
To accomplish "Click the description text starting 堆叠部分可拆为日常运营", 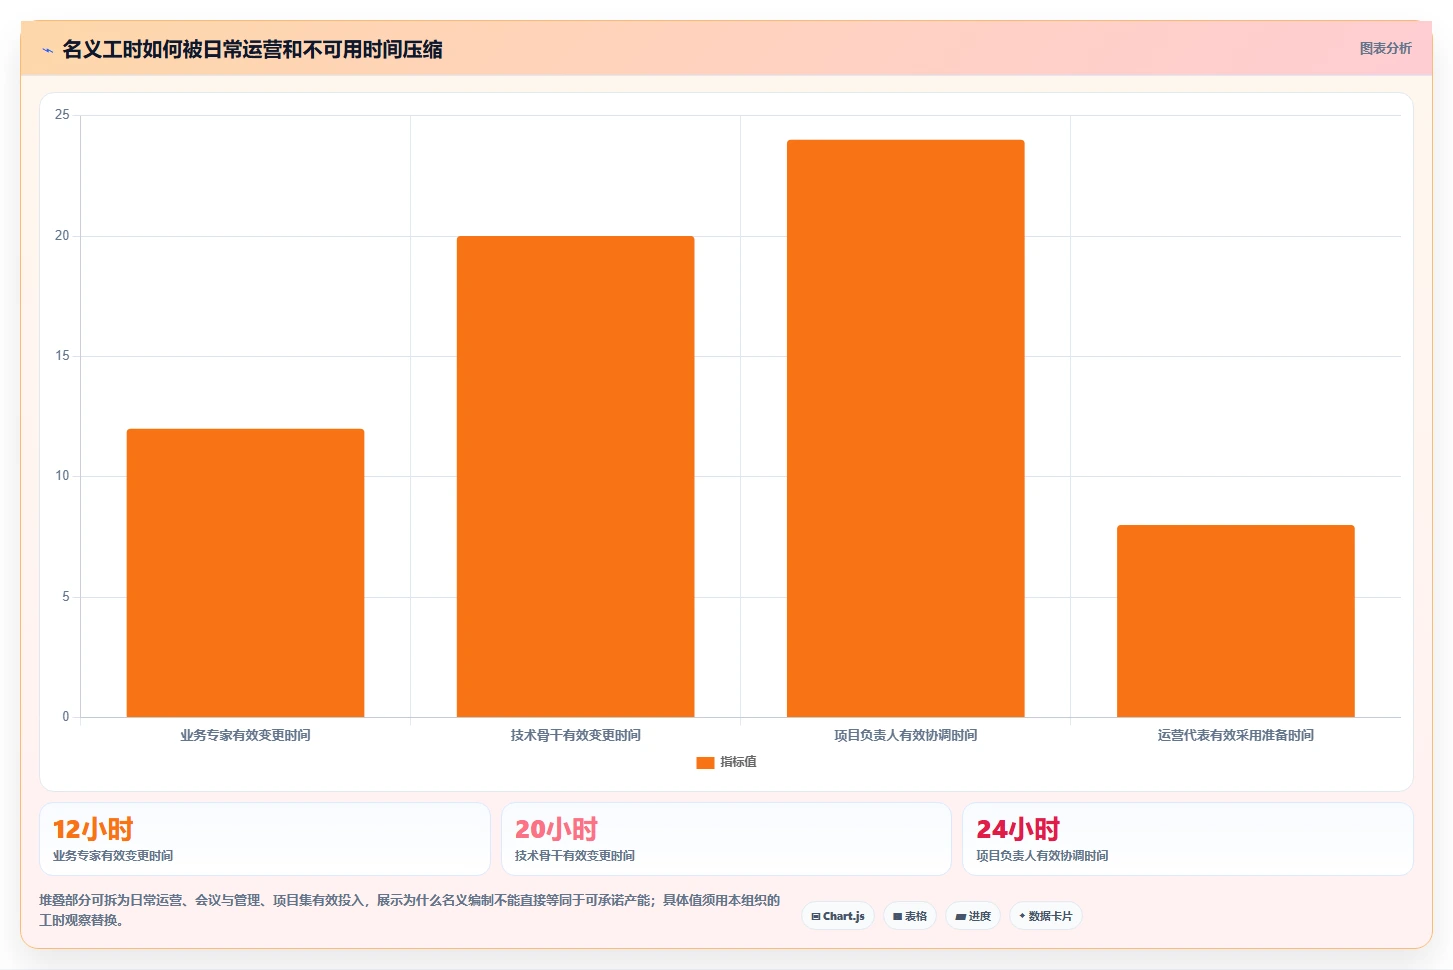I will [x=409, y=910].
